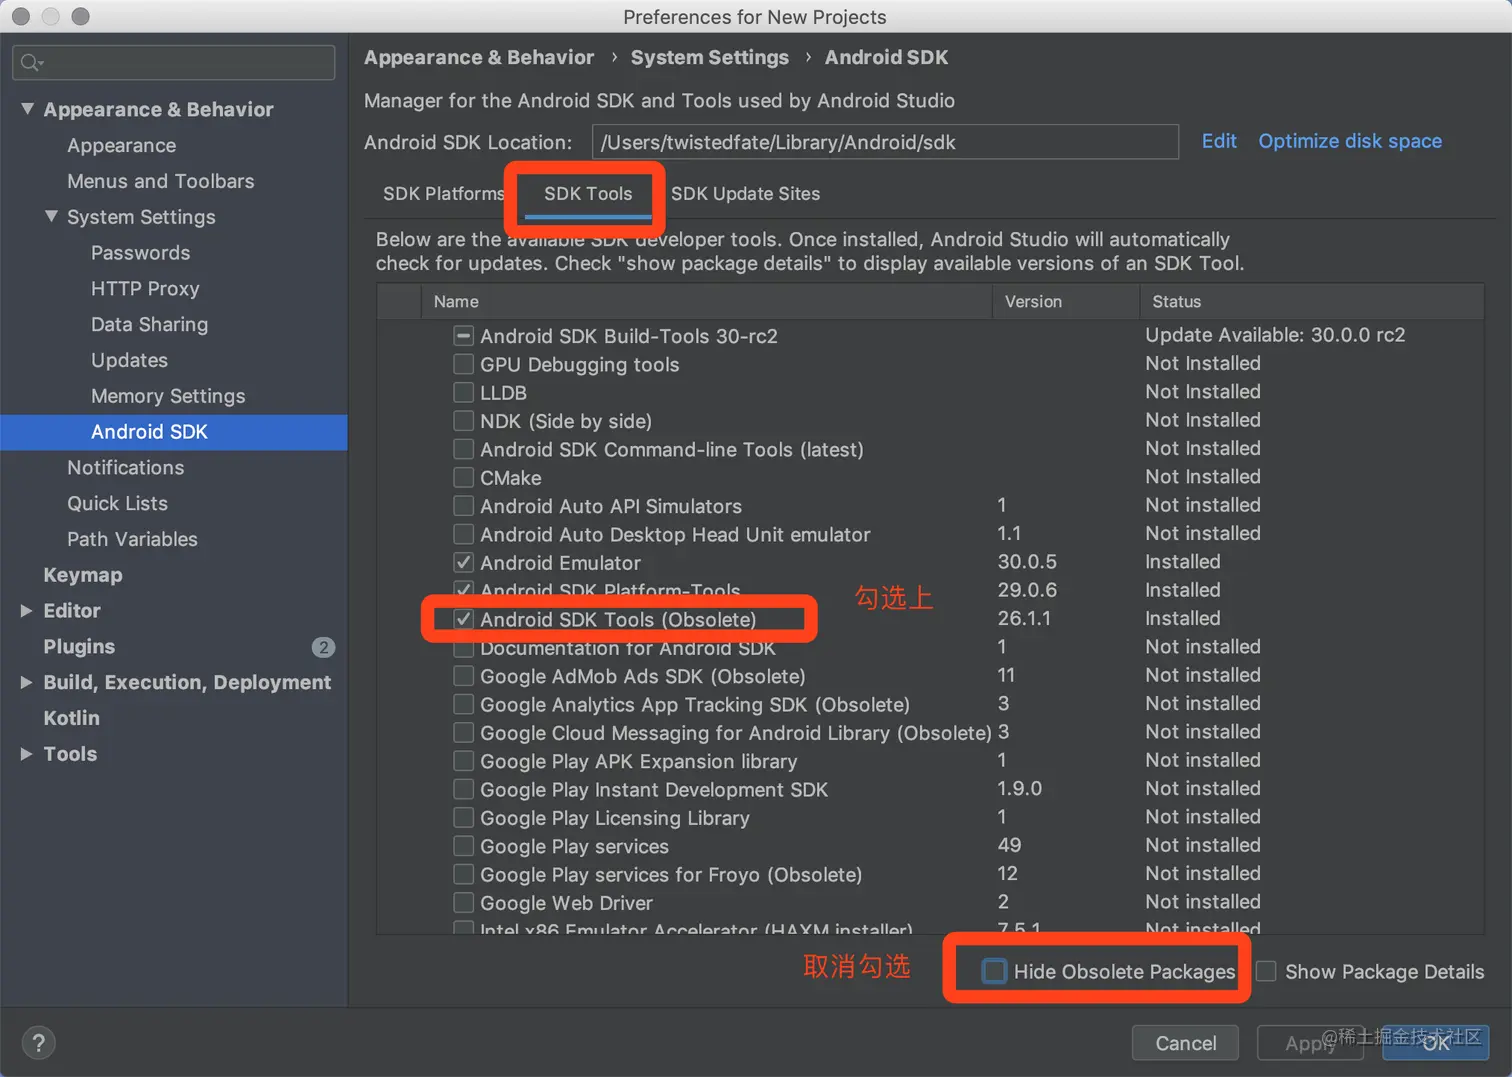Click the Optimize disk space link

1350,141
